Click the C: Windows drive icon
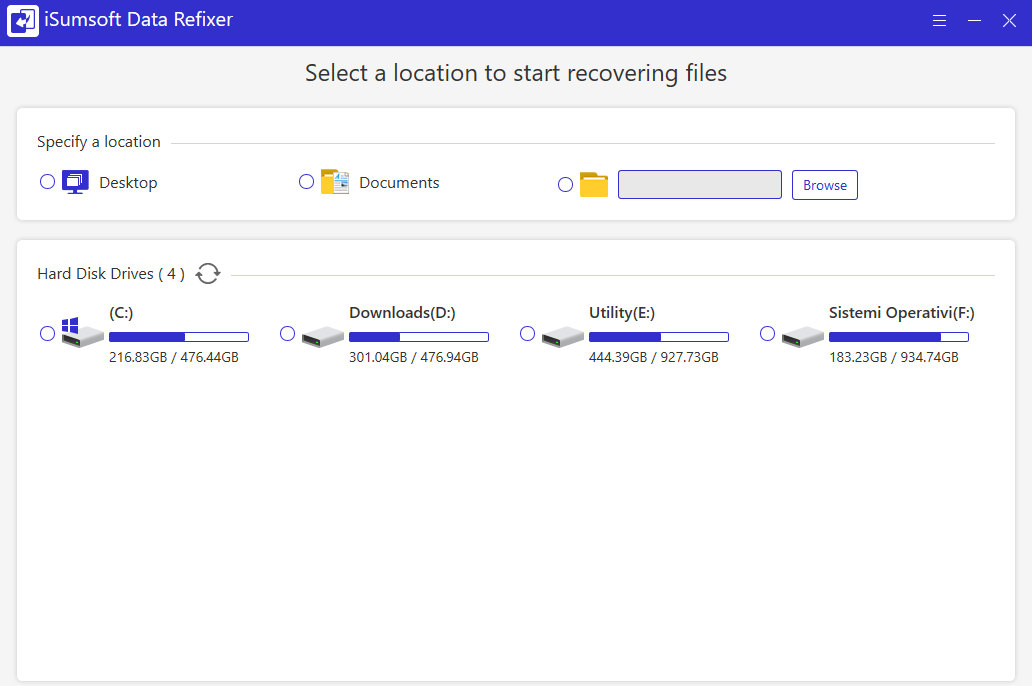 pyautogui.click(x=82, y=332)
